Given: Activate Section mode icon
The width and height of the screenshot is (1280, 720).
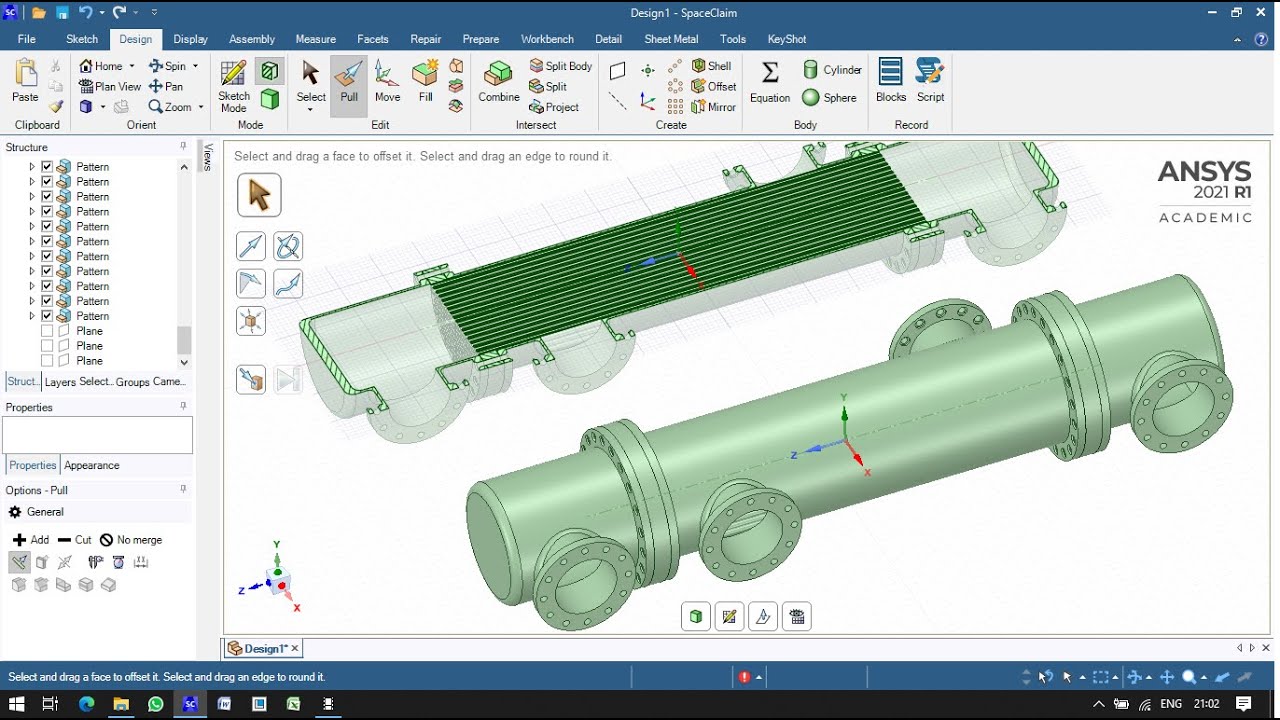Looking at the screenshot, I should click(270, 71).
